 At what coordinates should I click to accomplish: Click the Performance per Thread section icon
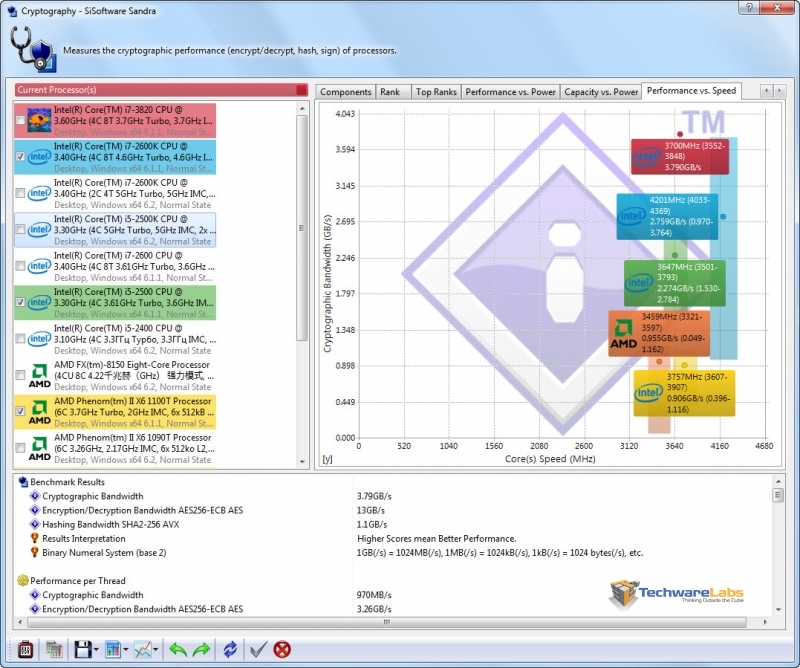coord(23,580)
